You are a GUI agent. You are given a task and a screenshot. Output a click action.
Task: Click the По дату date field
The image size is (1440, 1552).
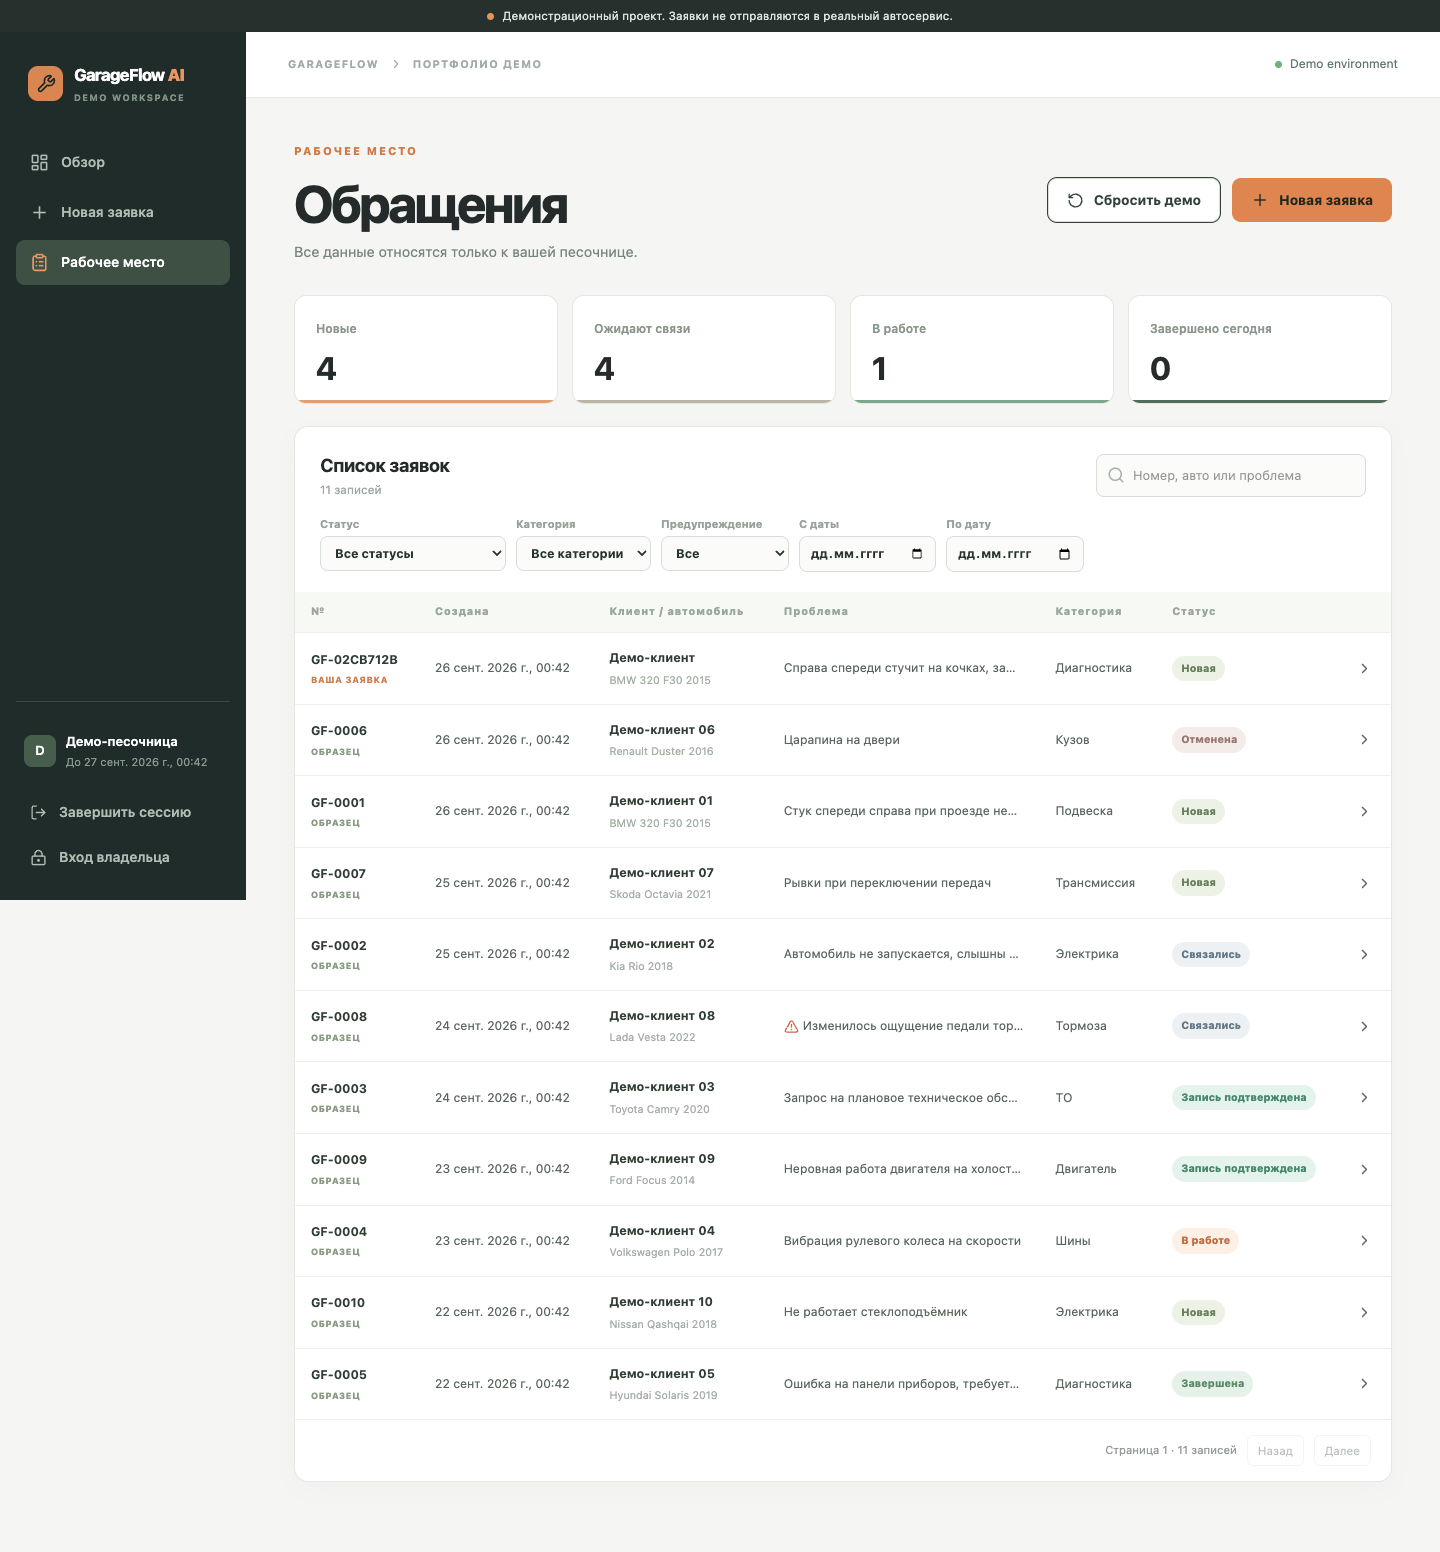point(1015,554)
